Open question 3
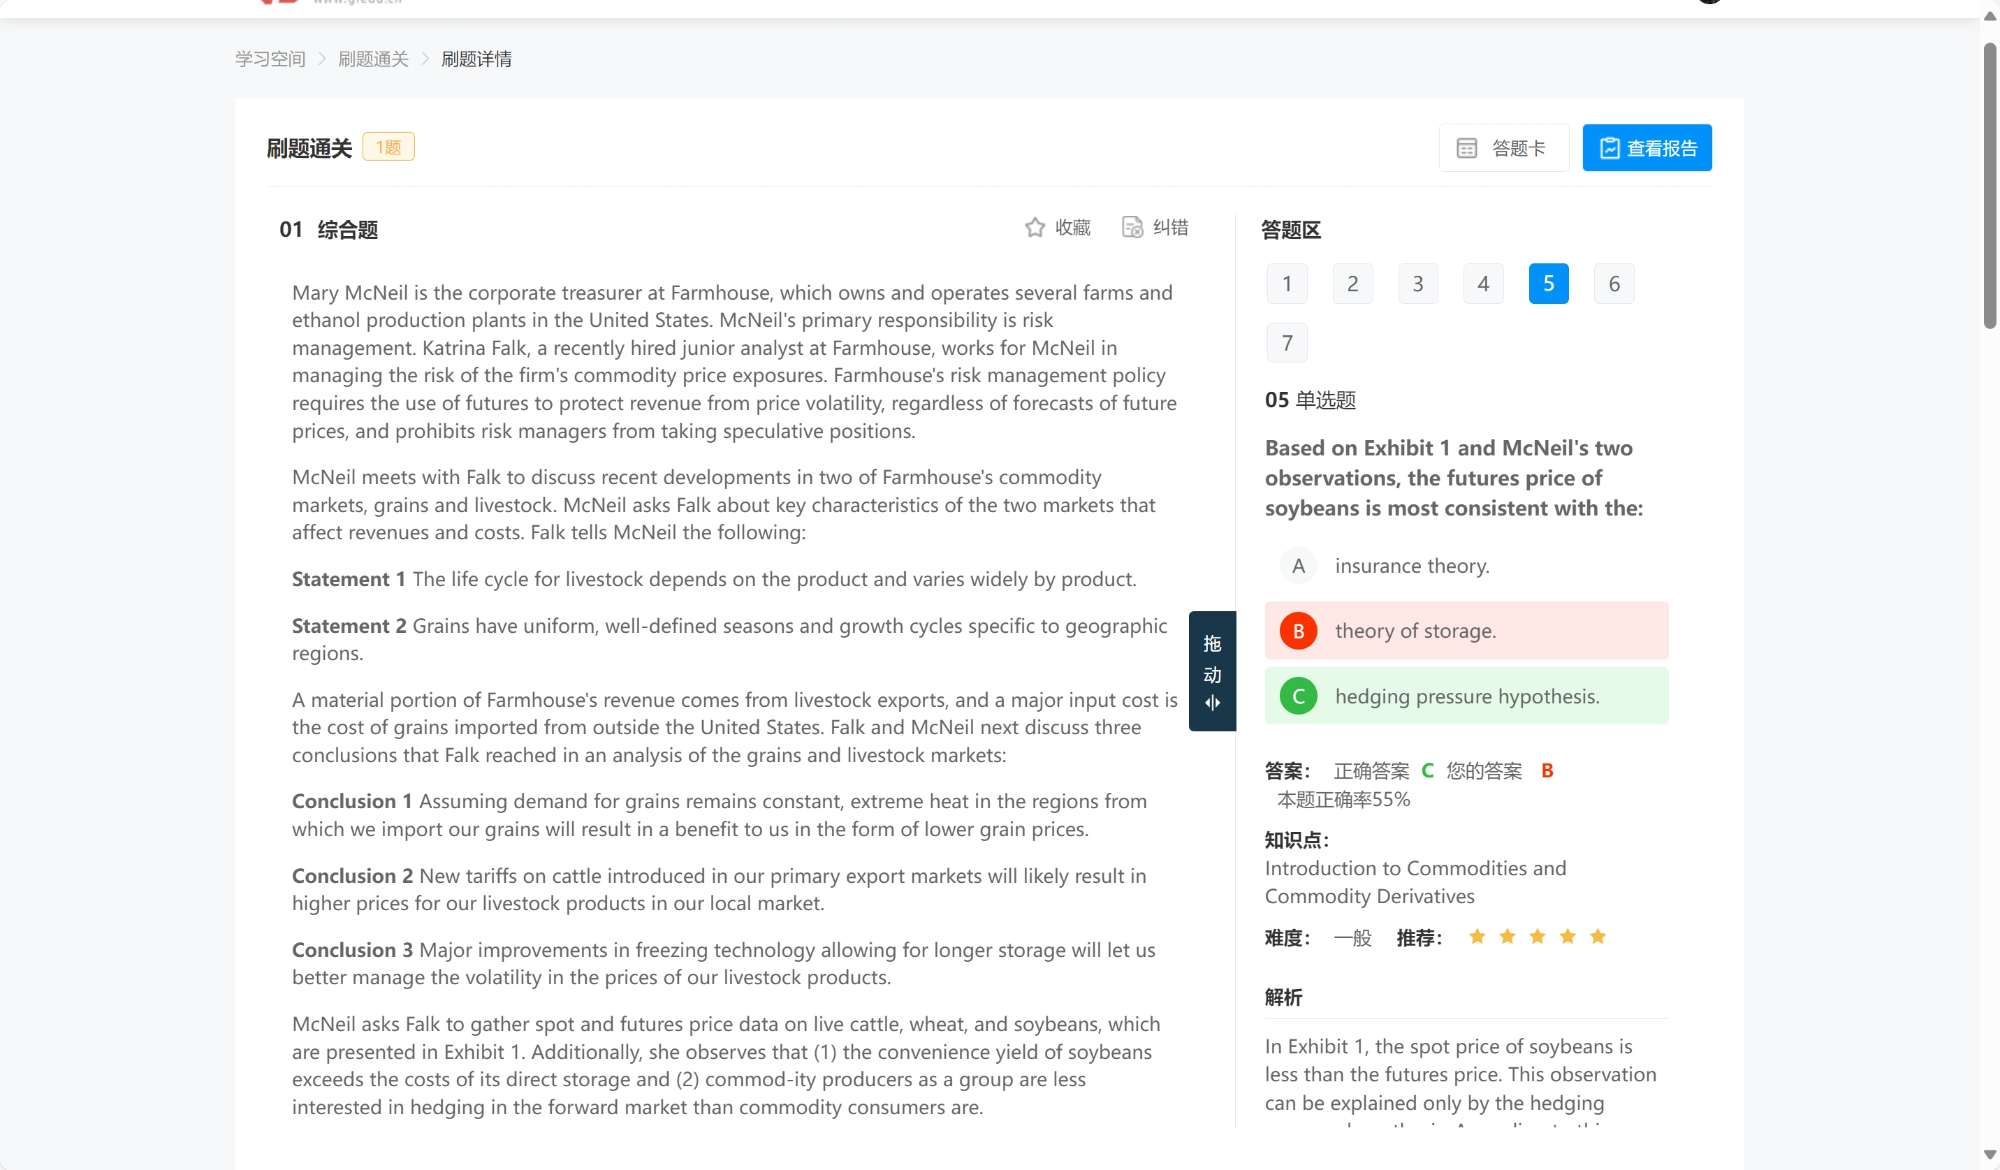Viewport: 2000px width, 1170px height. point(1418,284)
